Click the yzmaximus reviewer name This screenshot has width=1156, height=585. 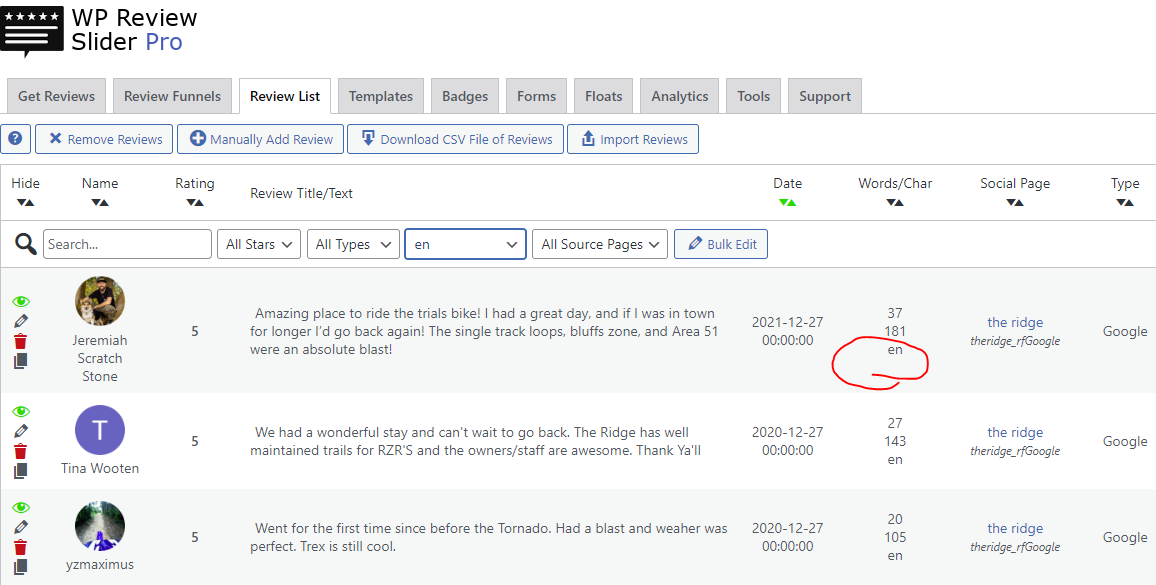pyautogui.click(x=100, y=564)
